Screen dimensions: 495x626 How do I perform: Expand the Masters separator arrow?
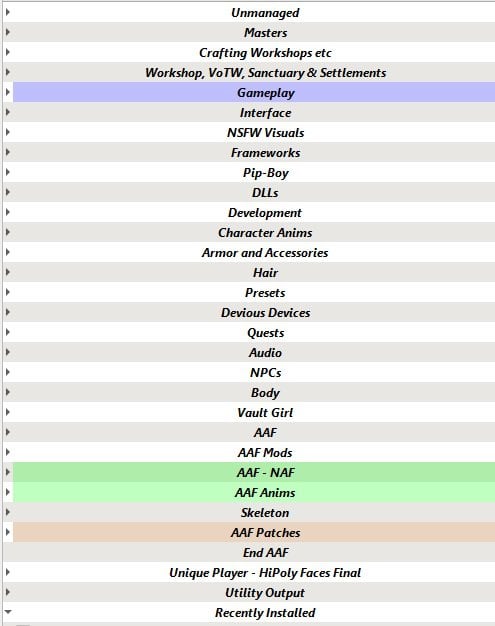pos(8,32)
